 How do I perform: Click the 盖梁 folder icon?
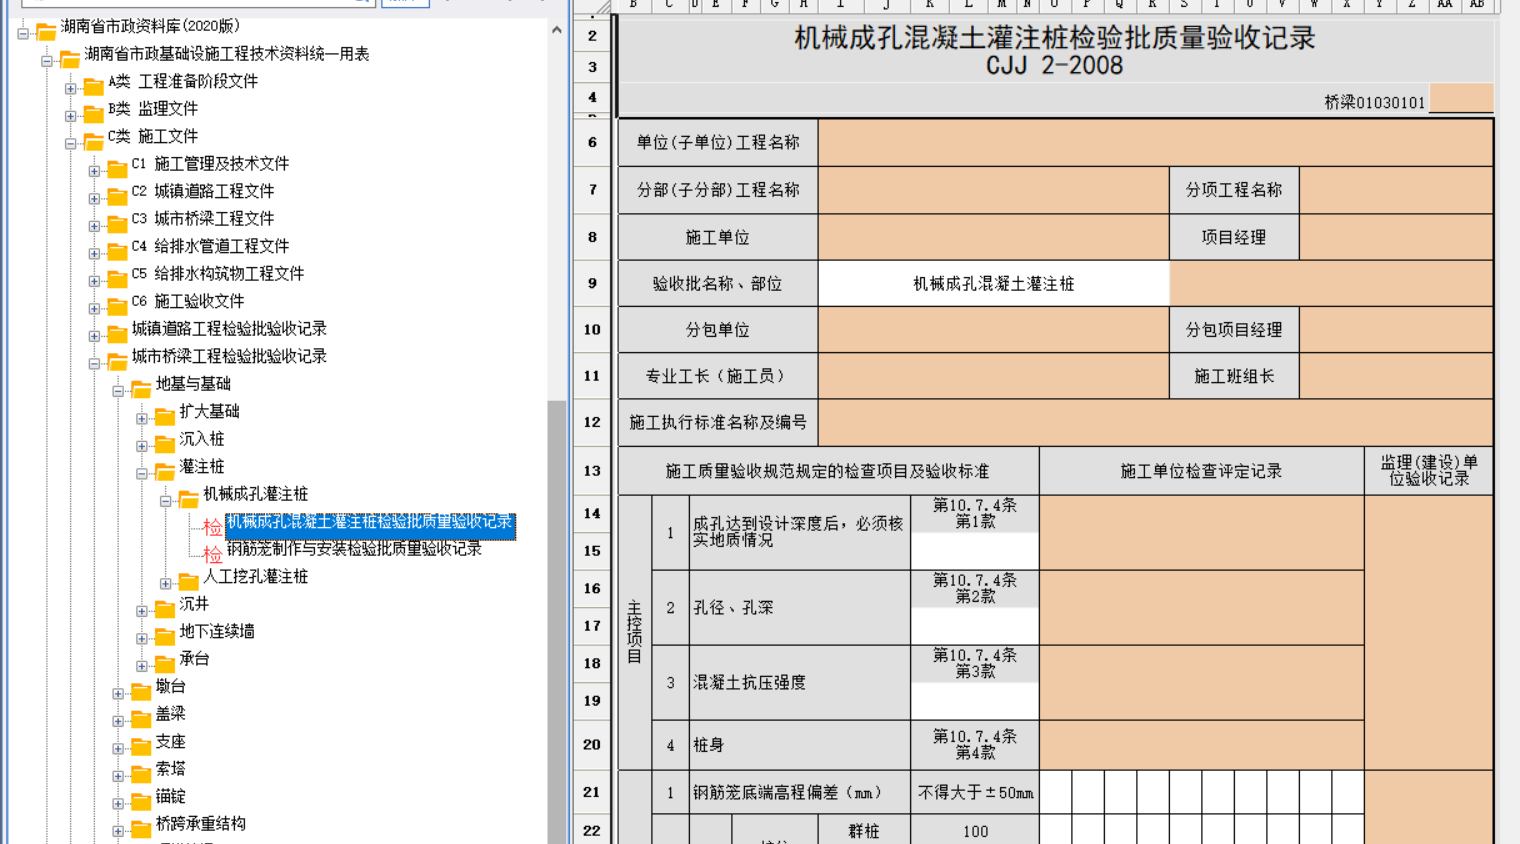coord(141,718)
